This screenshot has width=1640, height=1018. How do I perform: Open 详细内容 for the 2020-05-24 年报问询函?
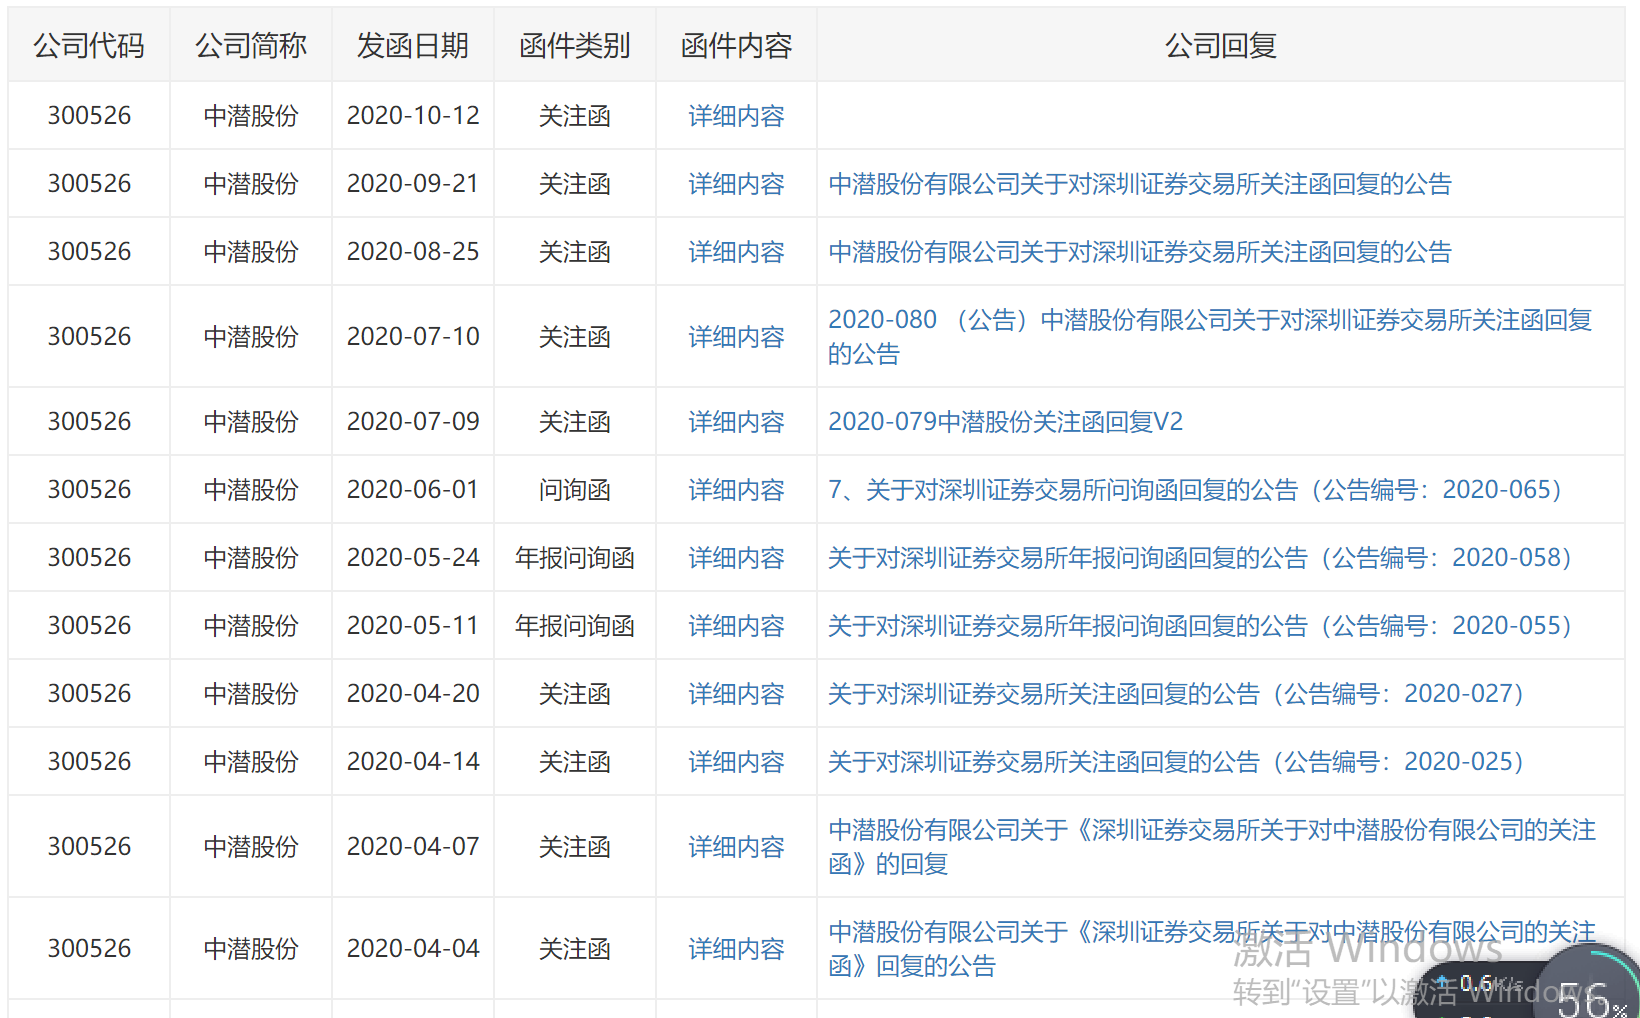pos(736,558)
